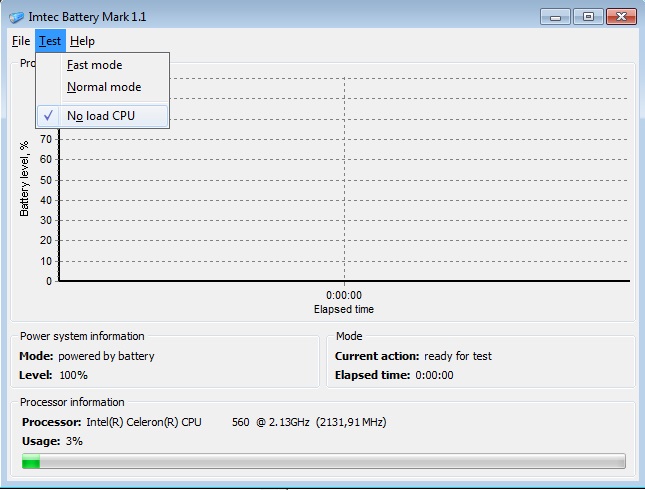Image resolution: width=645 pixels, height=490 pixels.
Task: Click the 'Battery level, %' axis label
Action: [24, 179]
